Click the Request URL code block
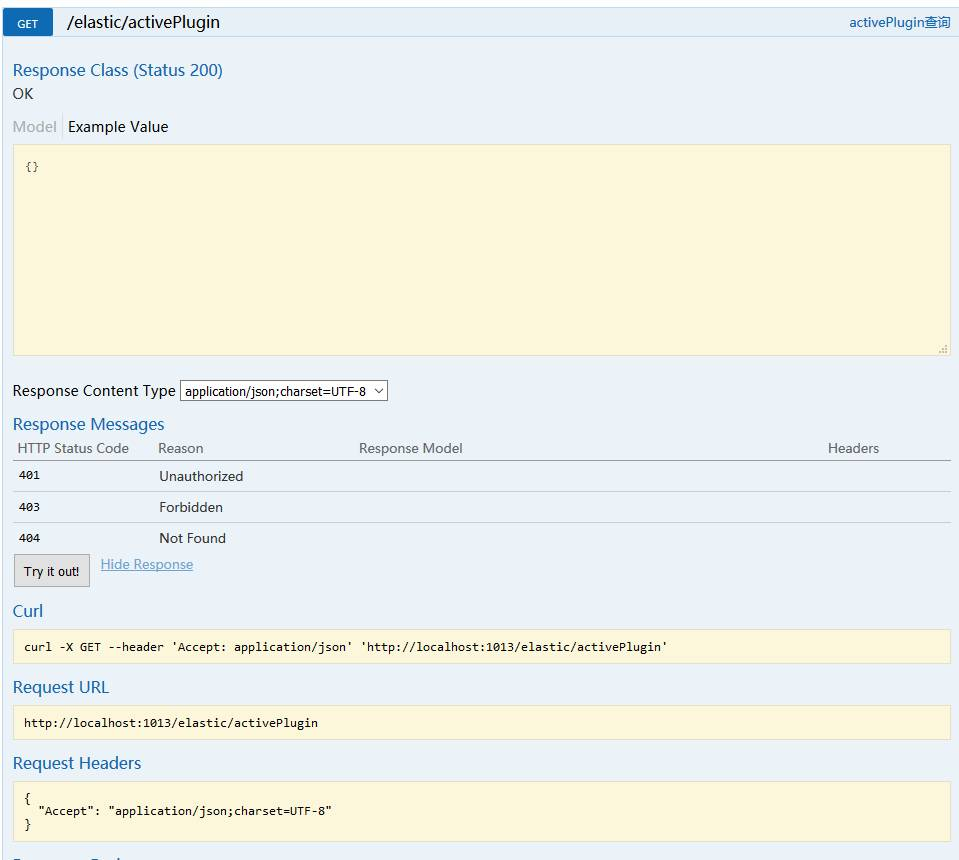The height and width of the screenshot is (860, 959). coord(480,722)
